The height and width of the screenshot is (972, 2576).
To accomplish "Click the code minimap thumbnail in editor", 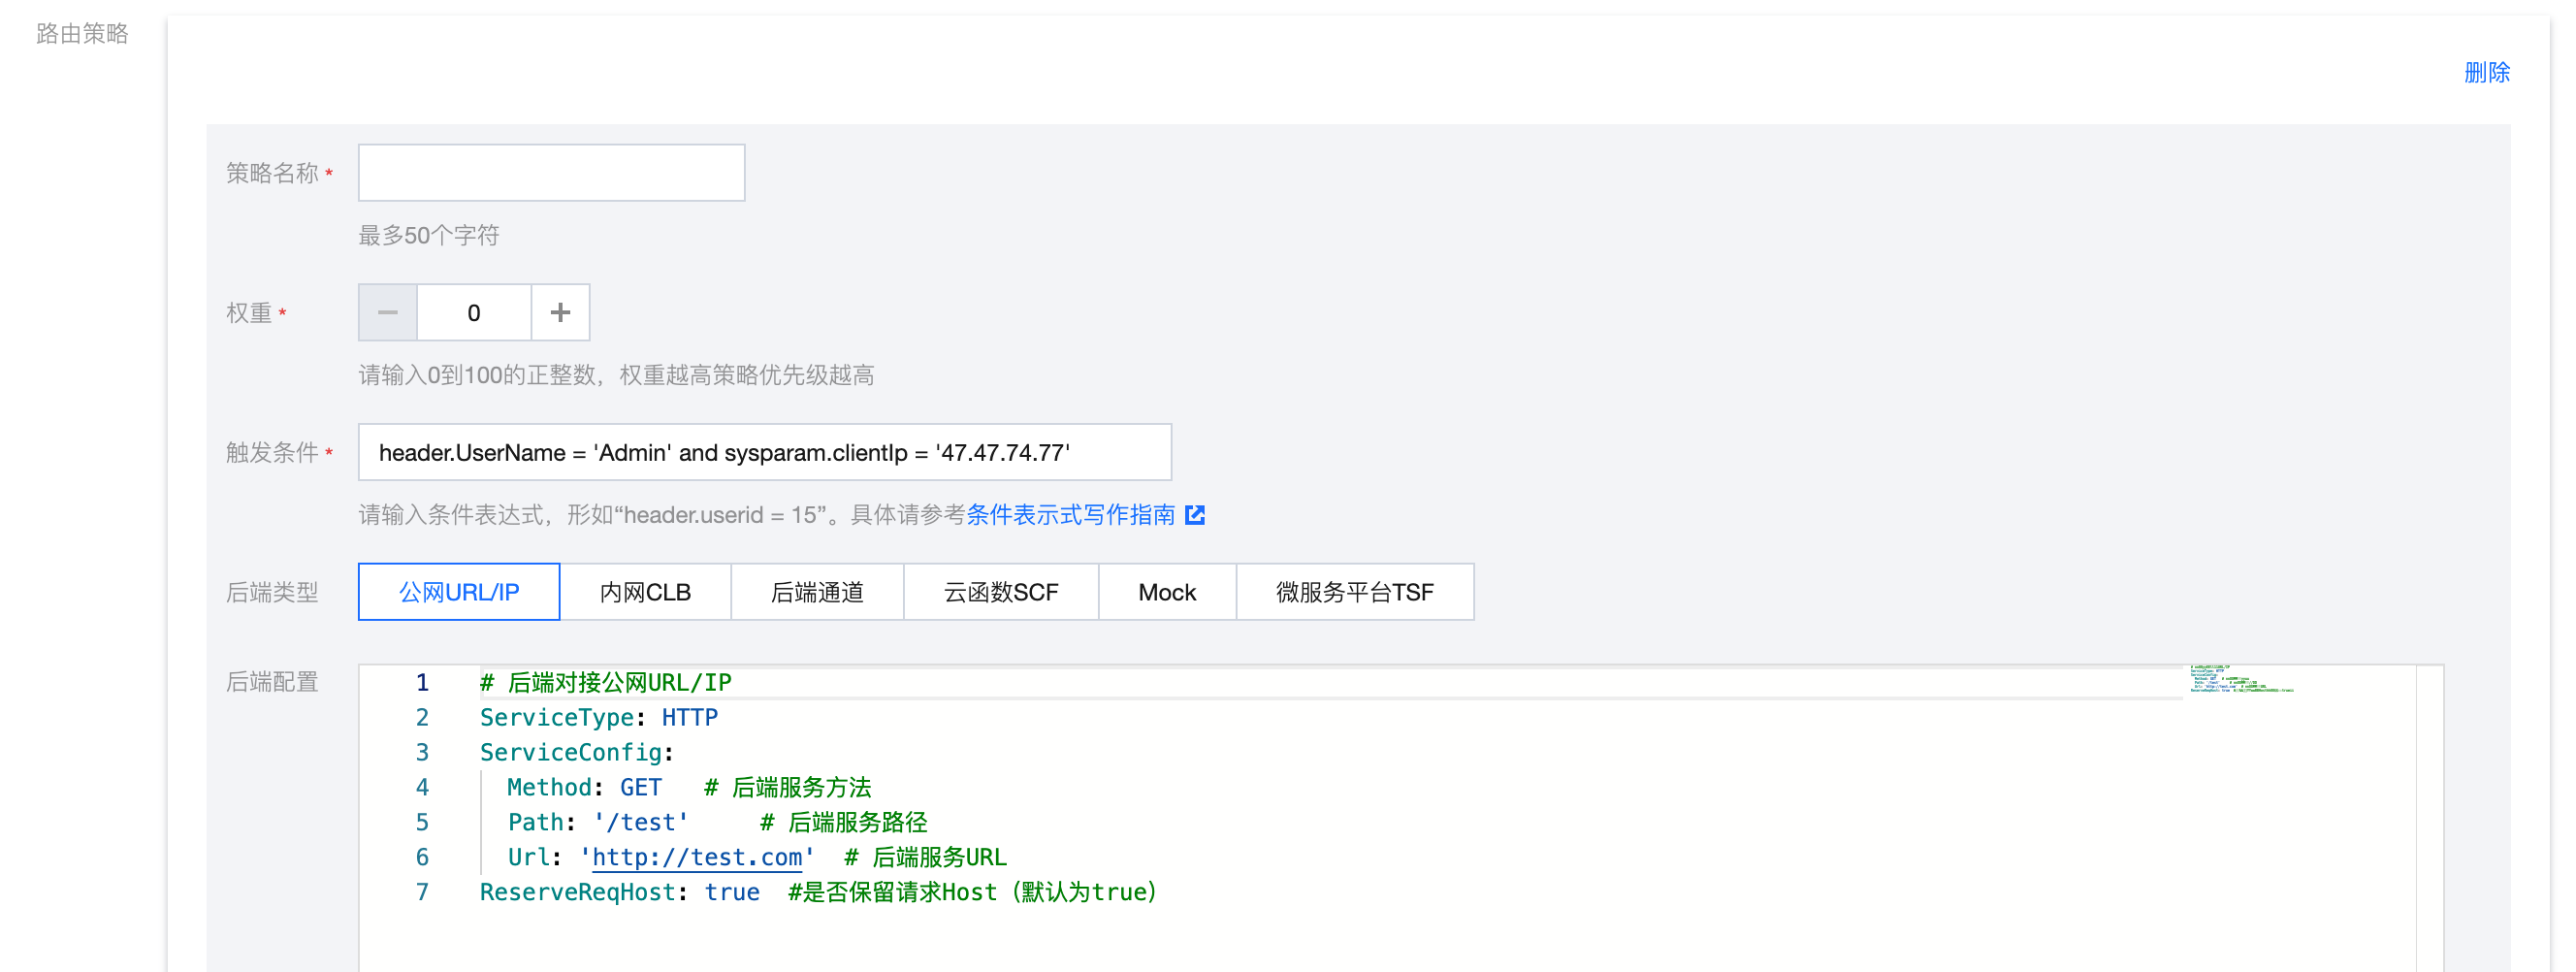I will pyautogui.click(x=2241, y=679).
